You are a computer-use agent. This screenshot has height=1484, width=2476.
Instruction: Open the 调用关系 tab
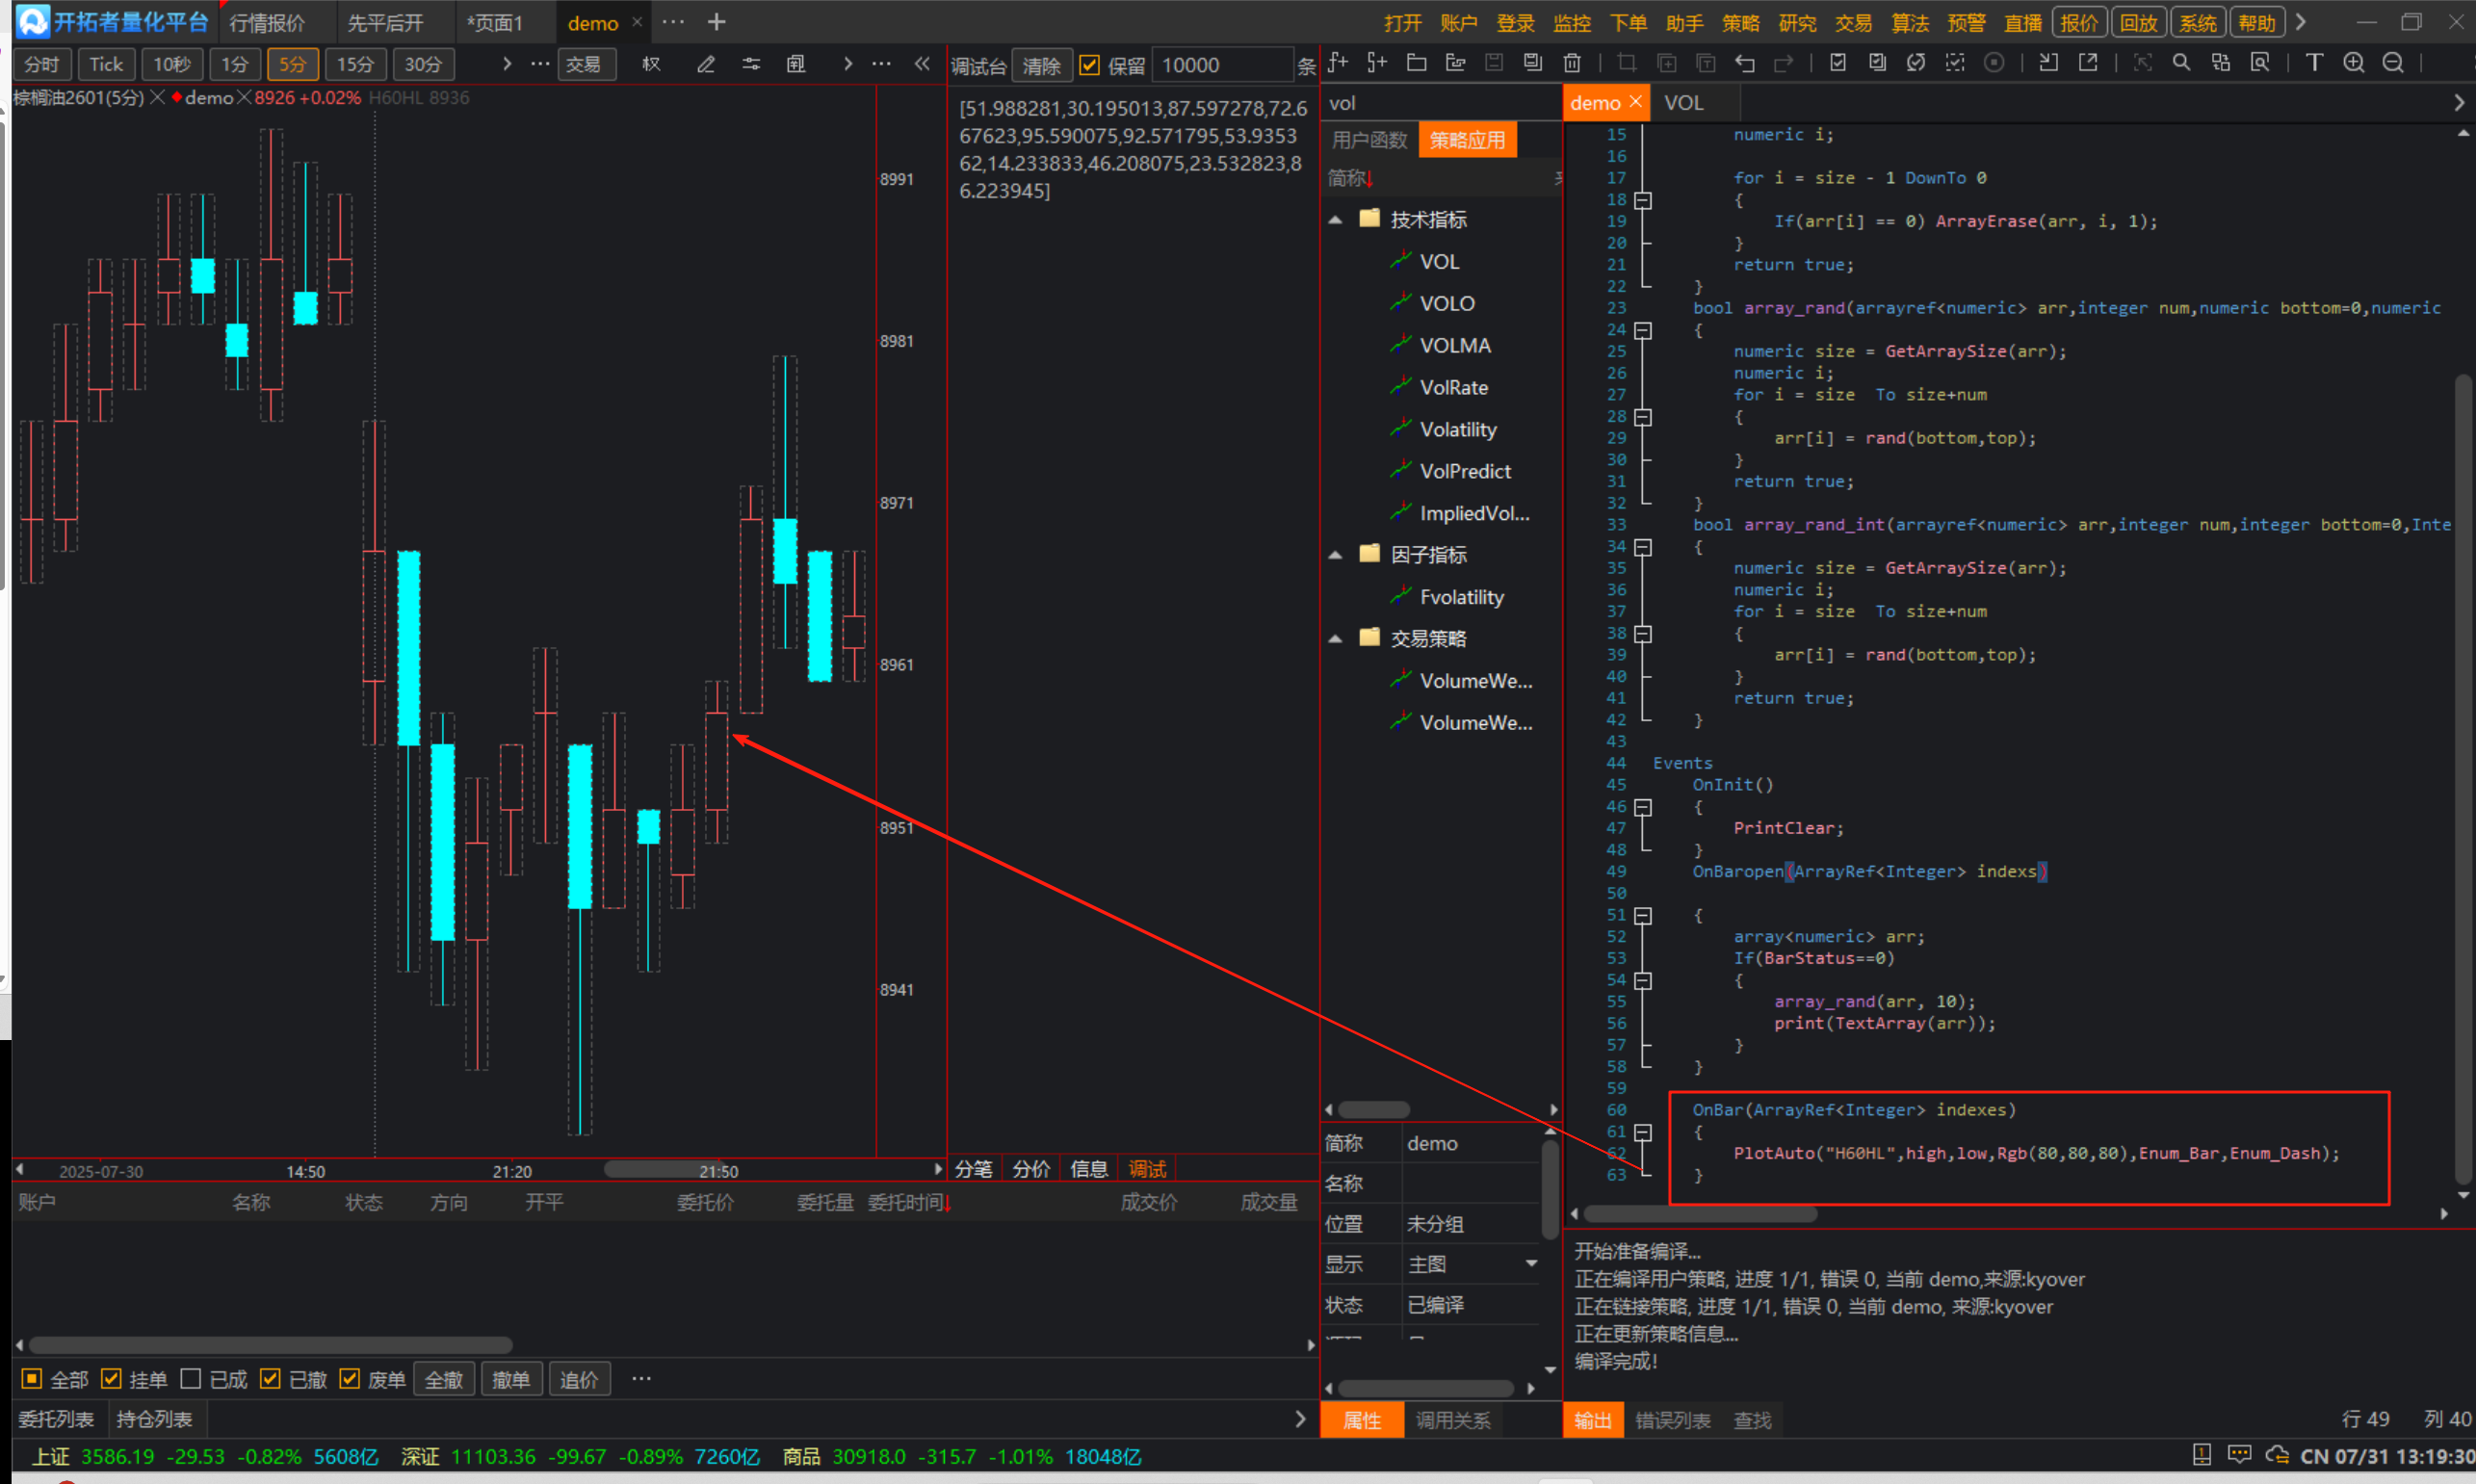(1453, 1420)
